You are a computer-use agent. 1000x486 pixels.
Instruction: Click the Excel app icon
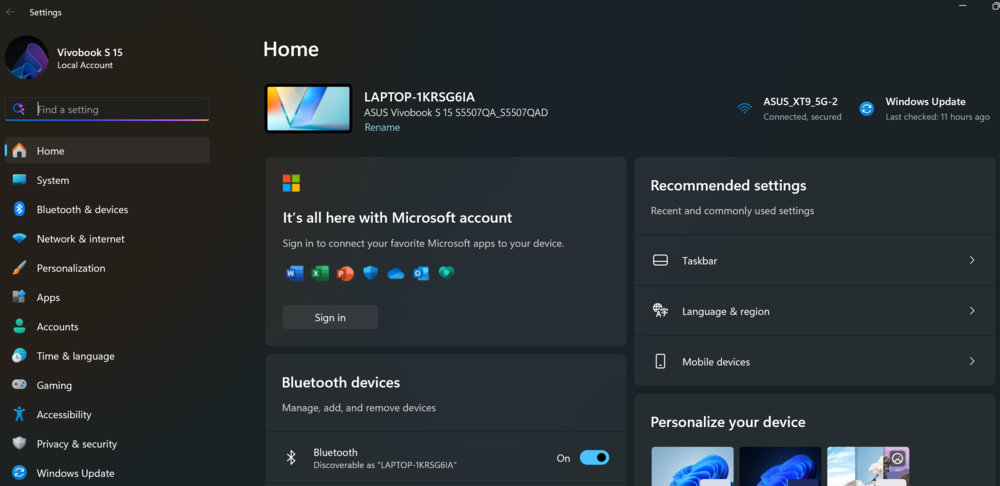tap(320, 274)
